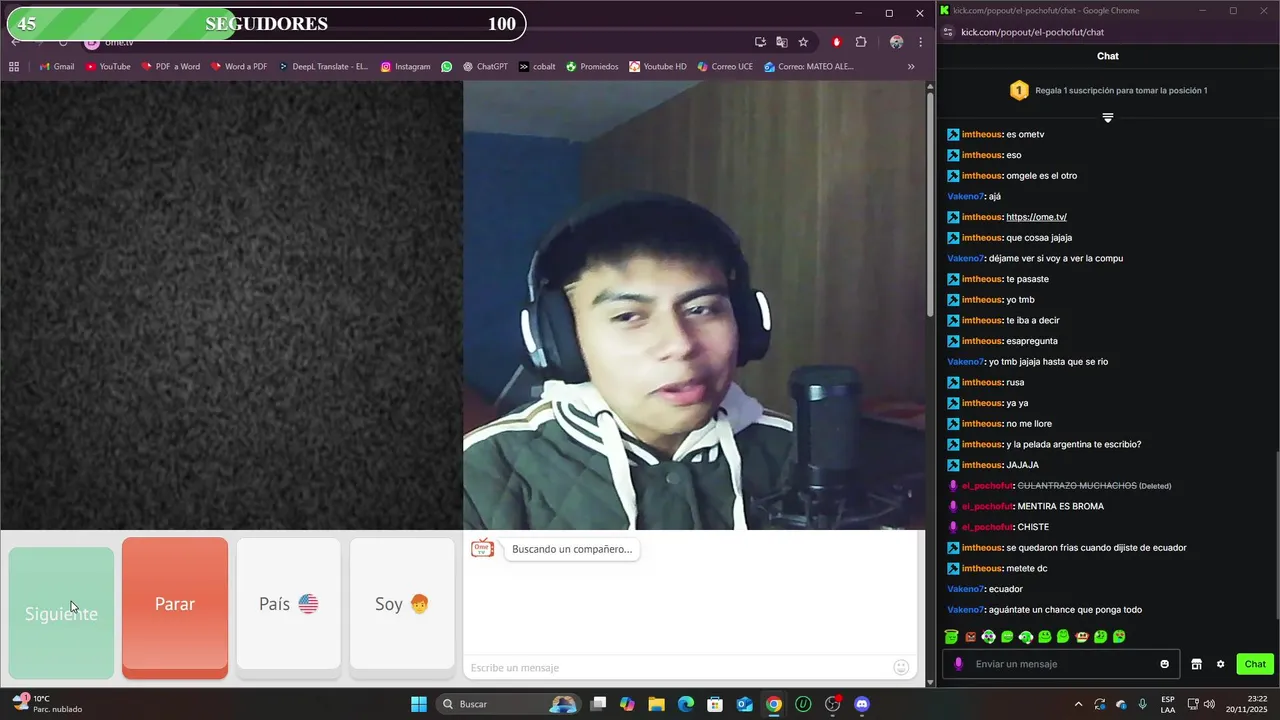Open the YouTube bookmark
This screenshot has height=720, width=1280.
click(108, 67)
